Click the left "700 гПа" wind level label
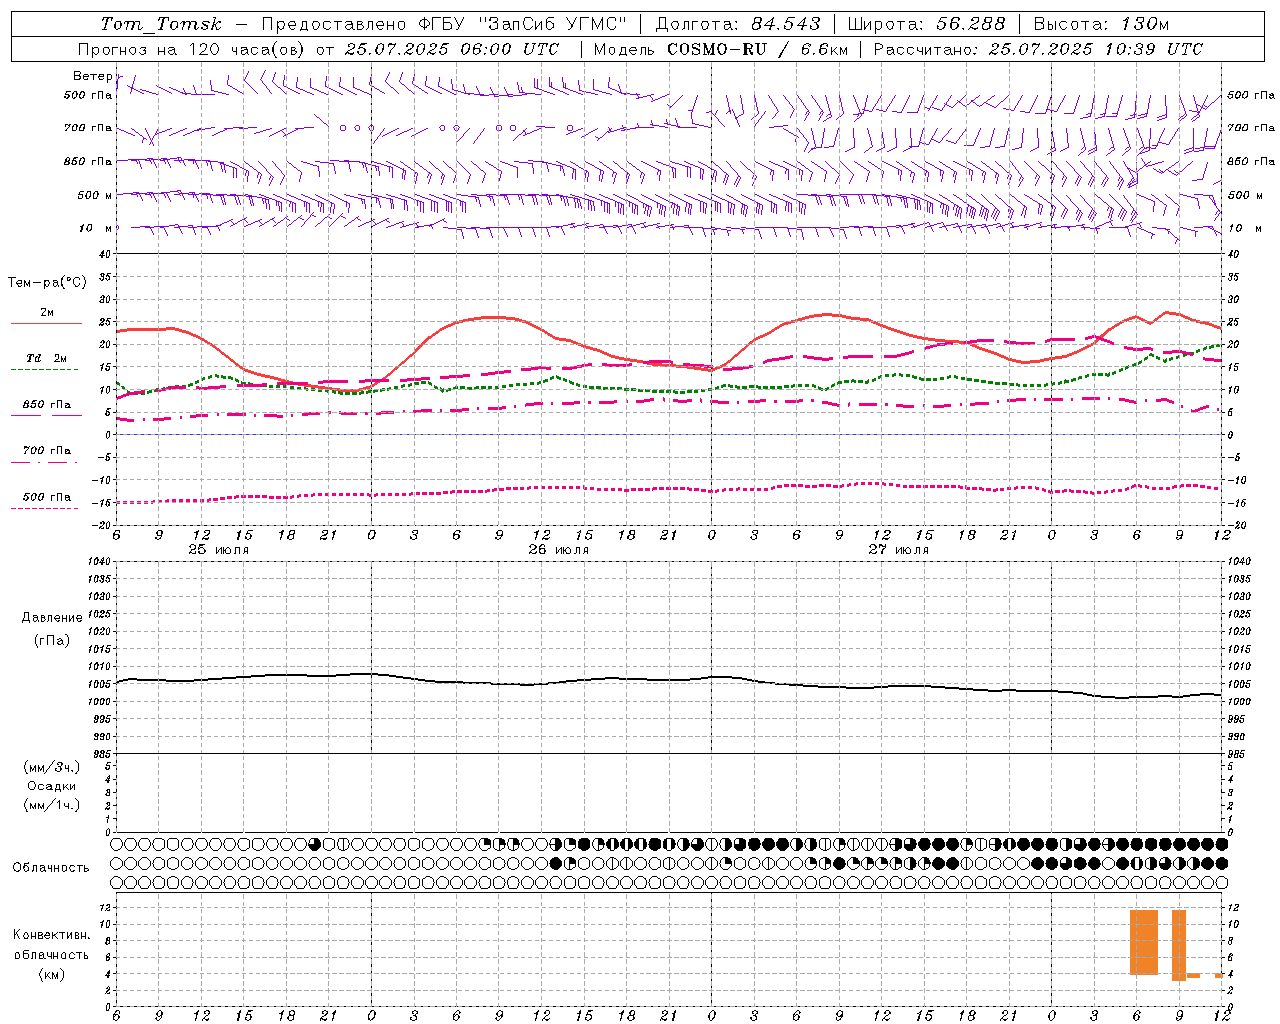Viewport: 1280px width, 1024px height. (x=88, y=128)
